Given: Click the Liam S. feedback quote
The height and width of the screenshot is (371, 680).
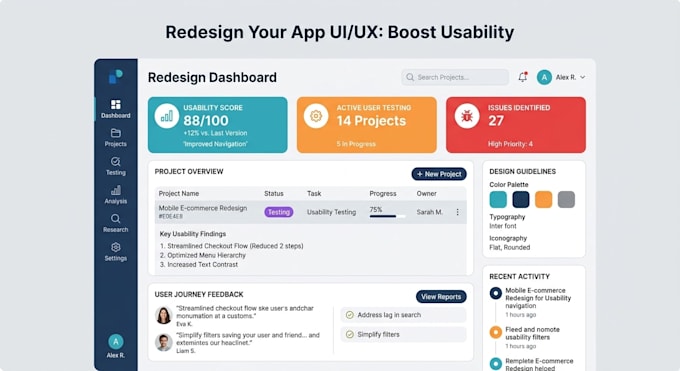Looking at the screenshot, I should point(248,339).
